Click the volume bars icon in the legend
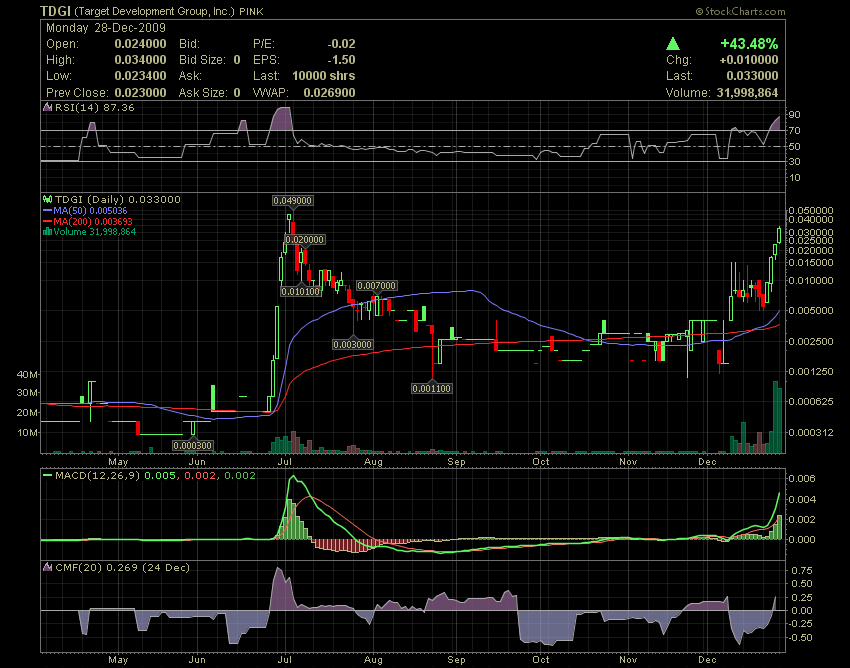This screenshot has height=668, width=850. 47,232
